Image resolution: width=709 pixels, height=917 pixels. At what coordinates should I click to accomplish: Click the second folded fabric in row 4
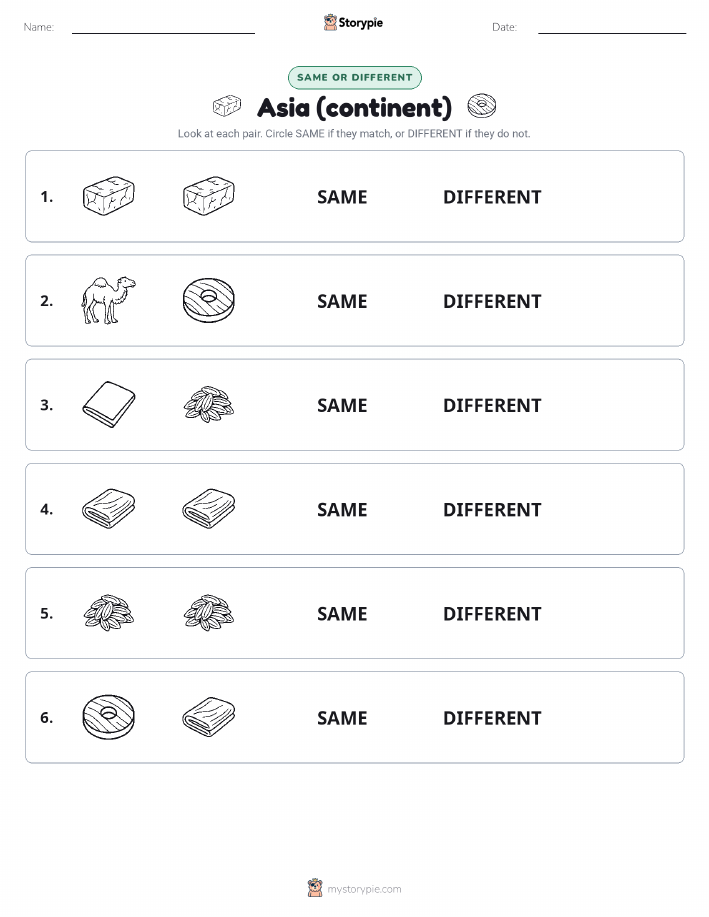209,509
